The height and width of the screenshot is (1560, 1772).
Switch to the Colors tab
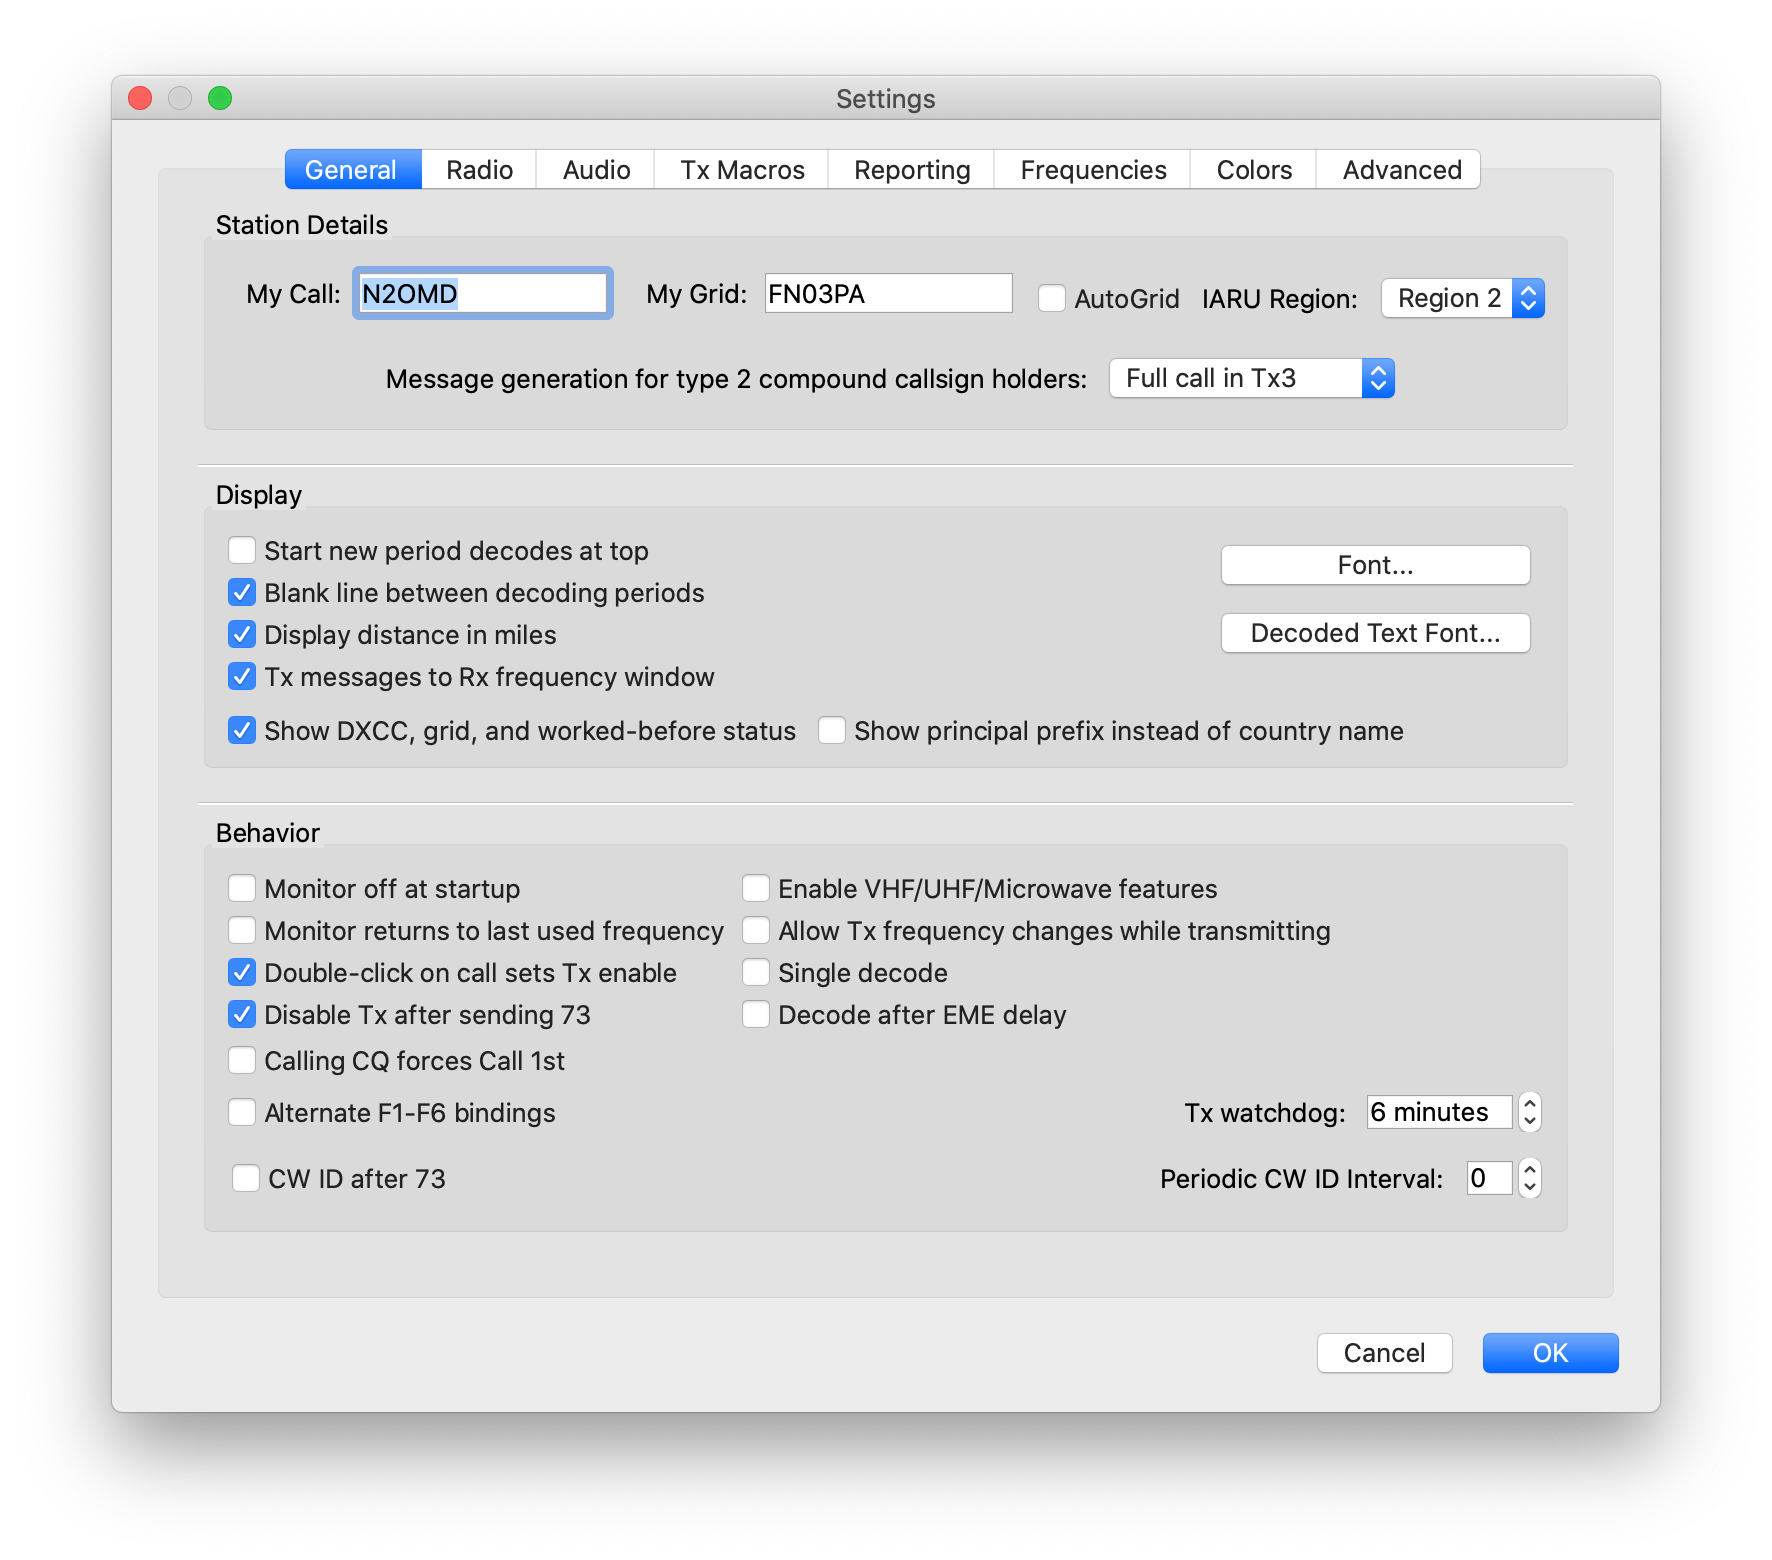1254,170
